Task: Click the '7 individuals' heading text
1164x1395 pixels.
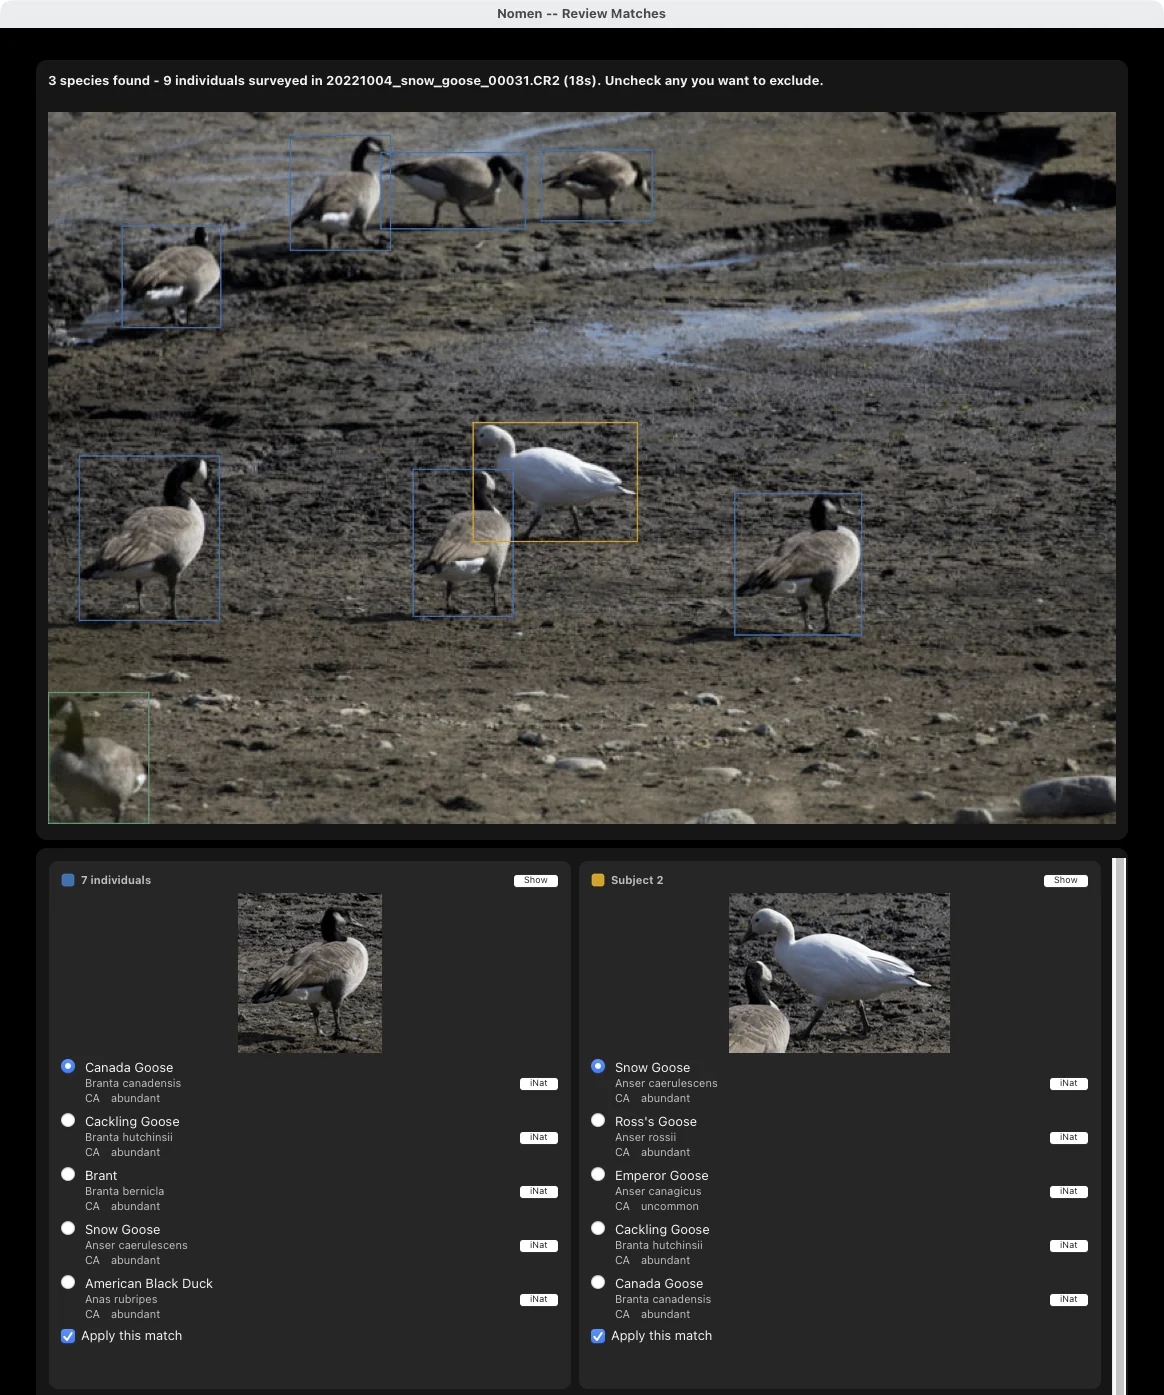Action: (116, 880)
